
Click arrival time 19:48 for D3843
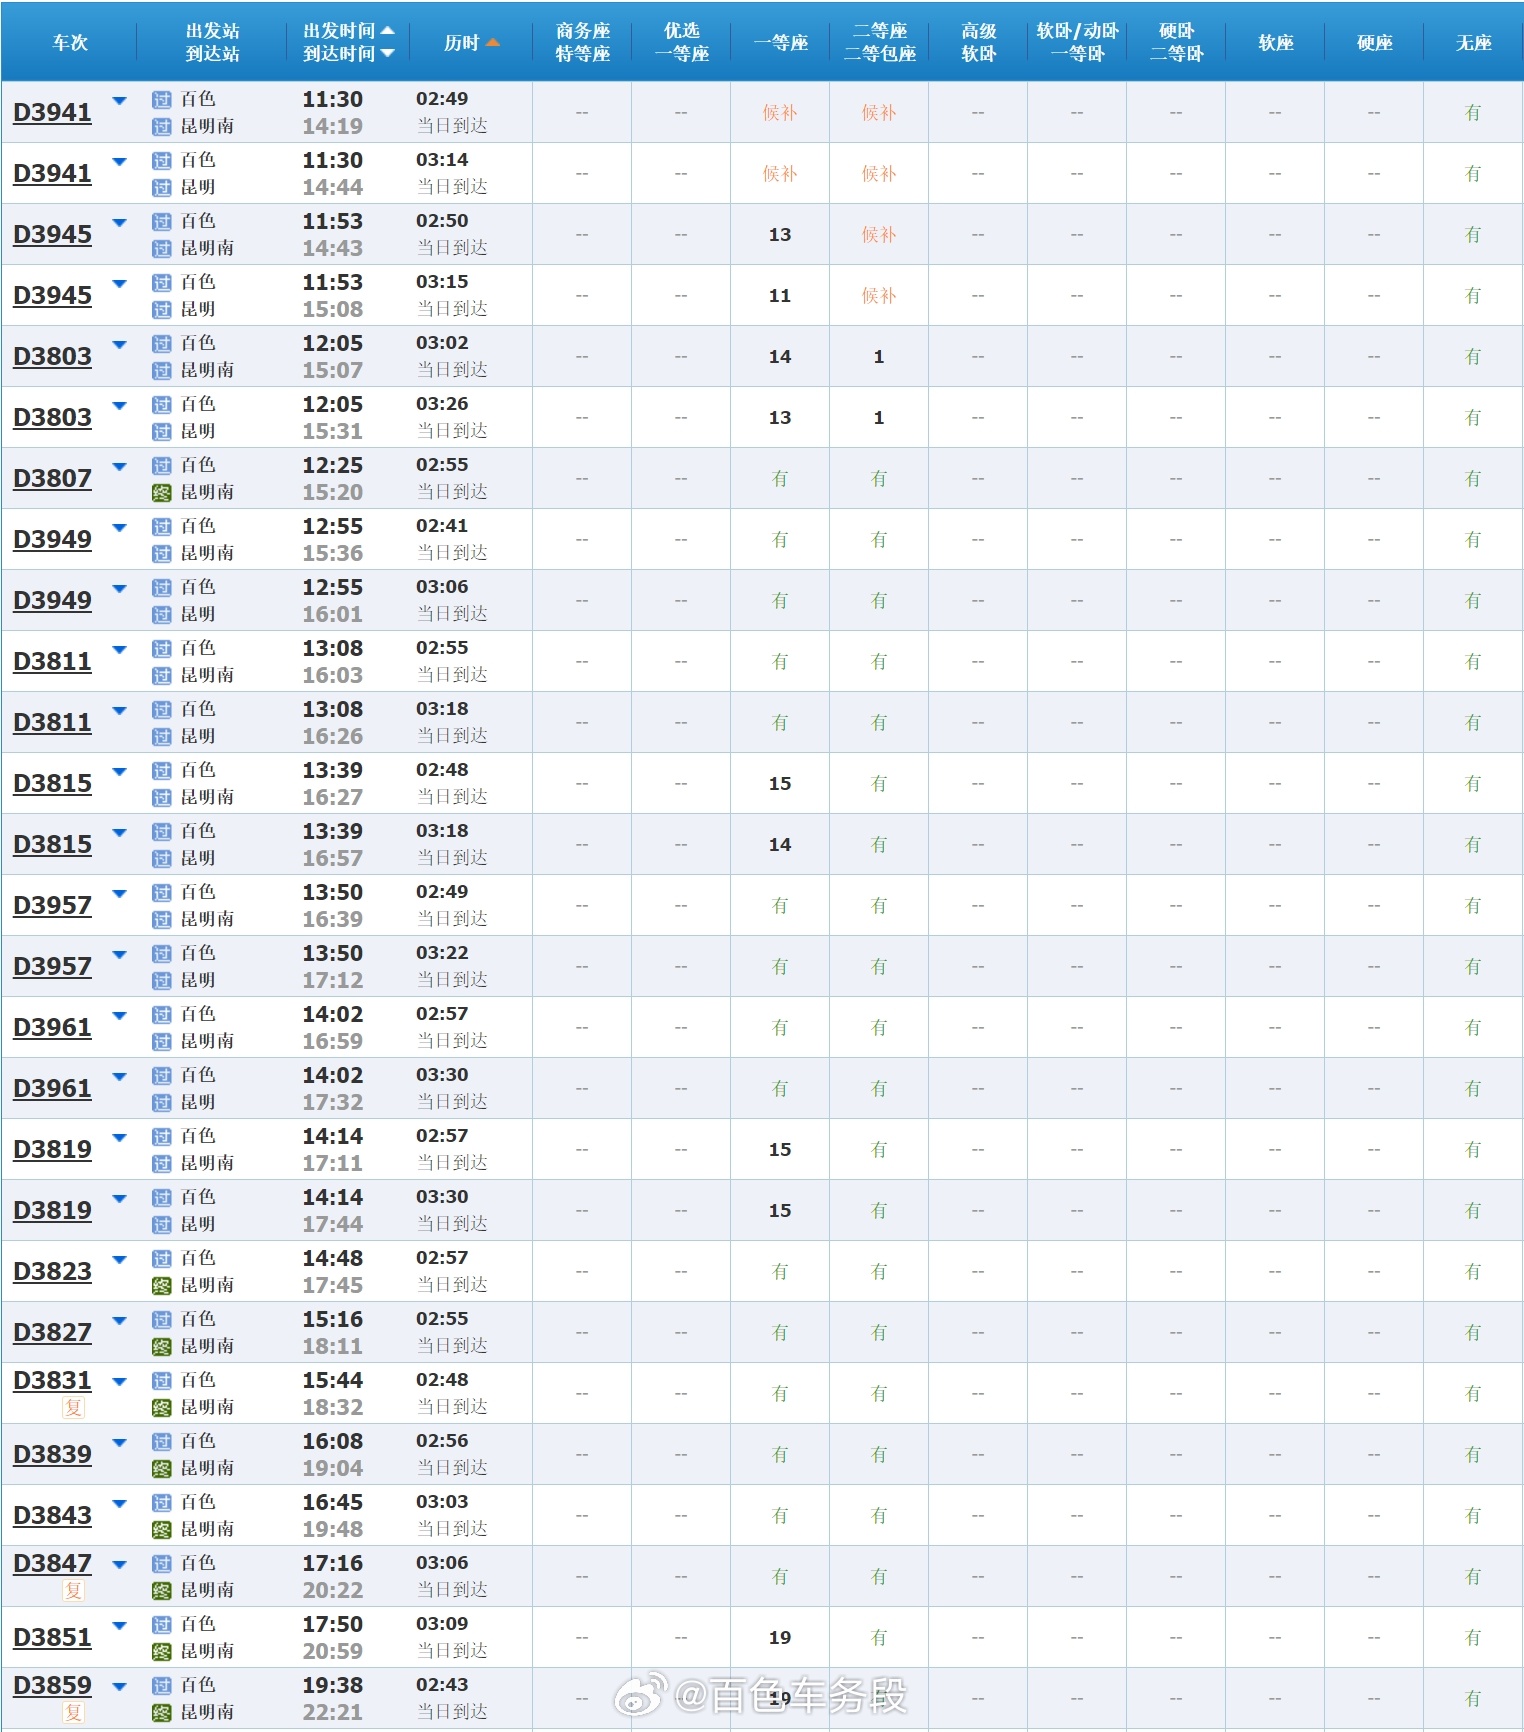(333, 1530)
